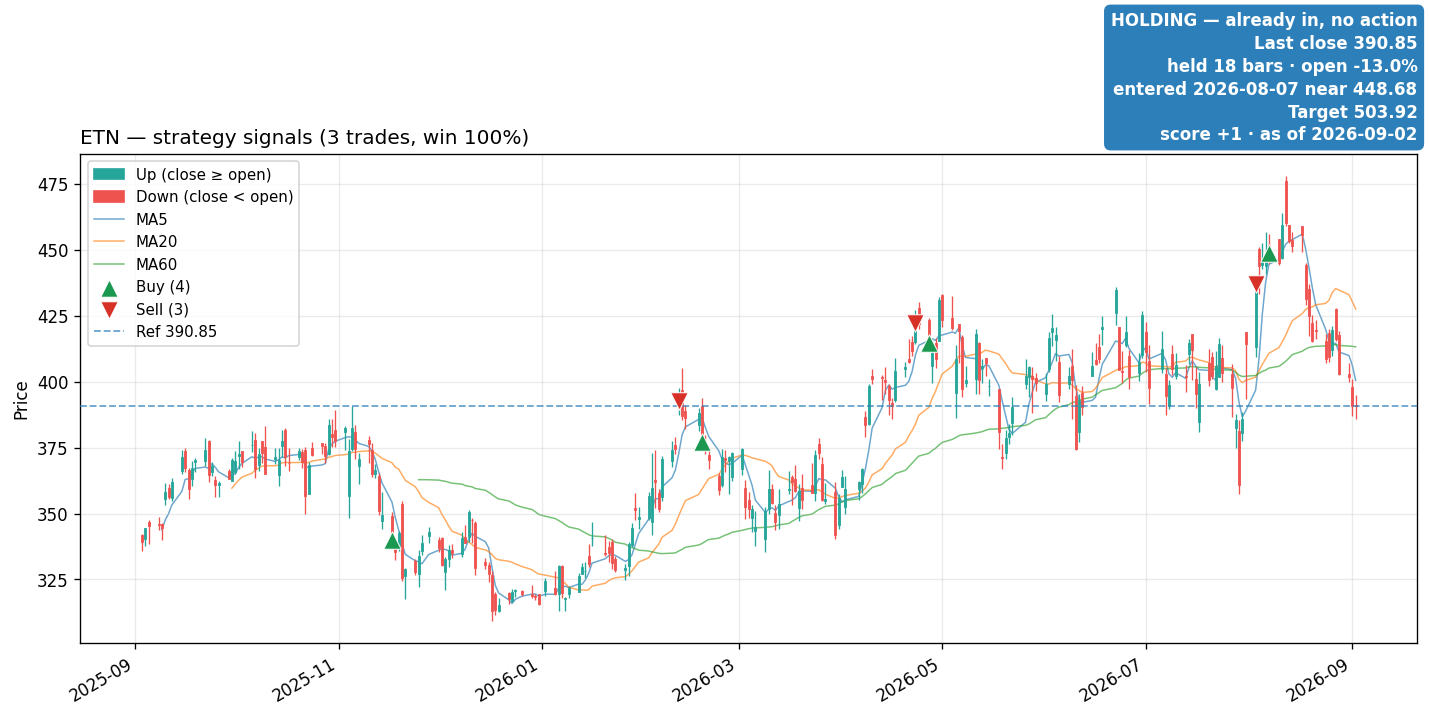This screenshot has width=1429, height=717.
Task: Click the latest Buy triangle near 448
Action: [x=1269, y=254]
